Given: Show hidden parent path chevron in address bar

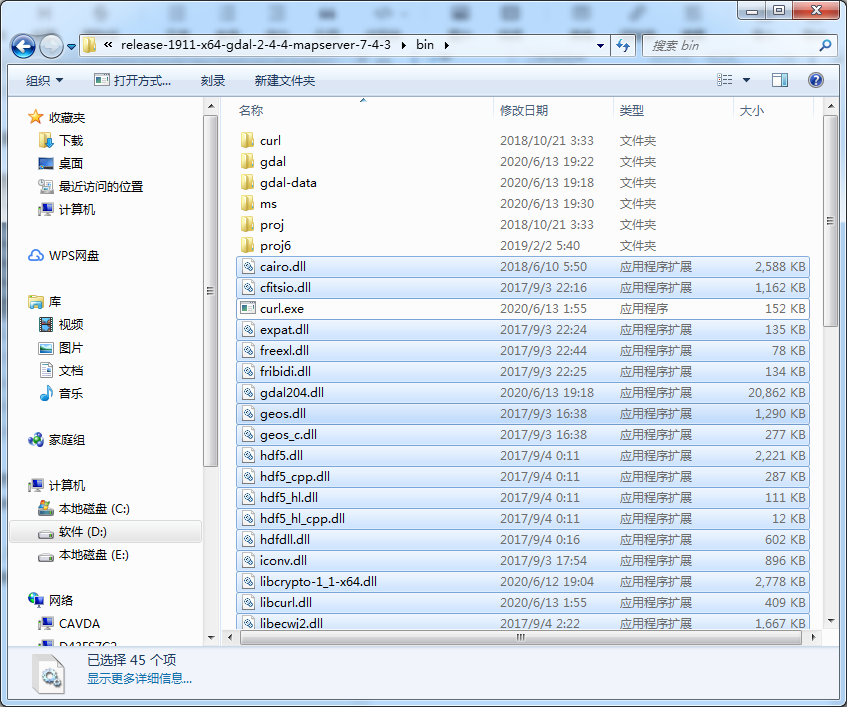Looking at the screenshot, I should 108,45.
